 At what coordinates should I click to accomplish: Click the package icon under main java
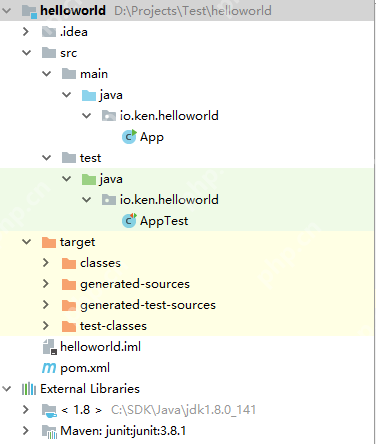click(x=109, y=116)
